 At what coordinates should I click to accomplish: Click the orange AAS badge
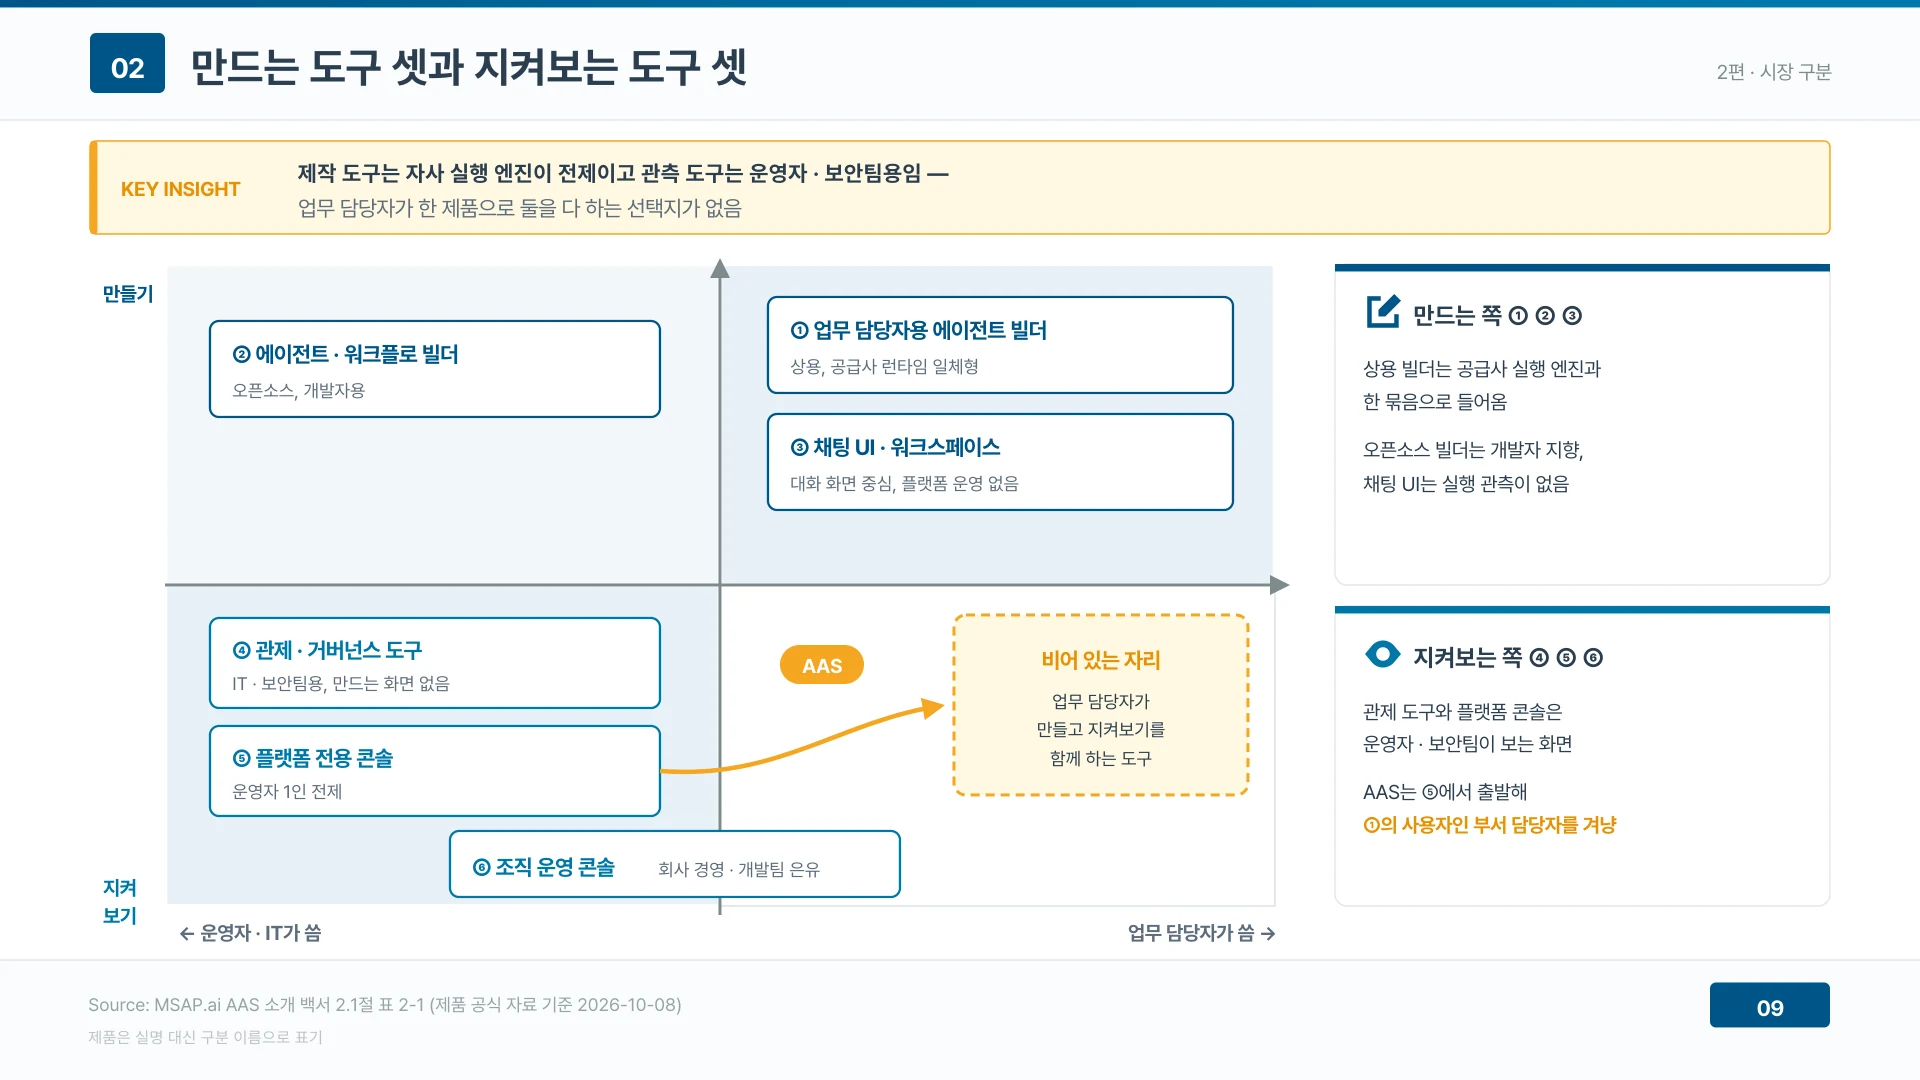pos(822,665)
